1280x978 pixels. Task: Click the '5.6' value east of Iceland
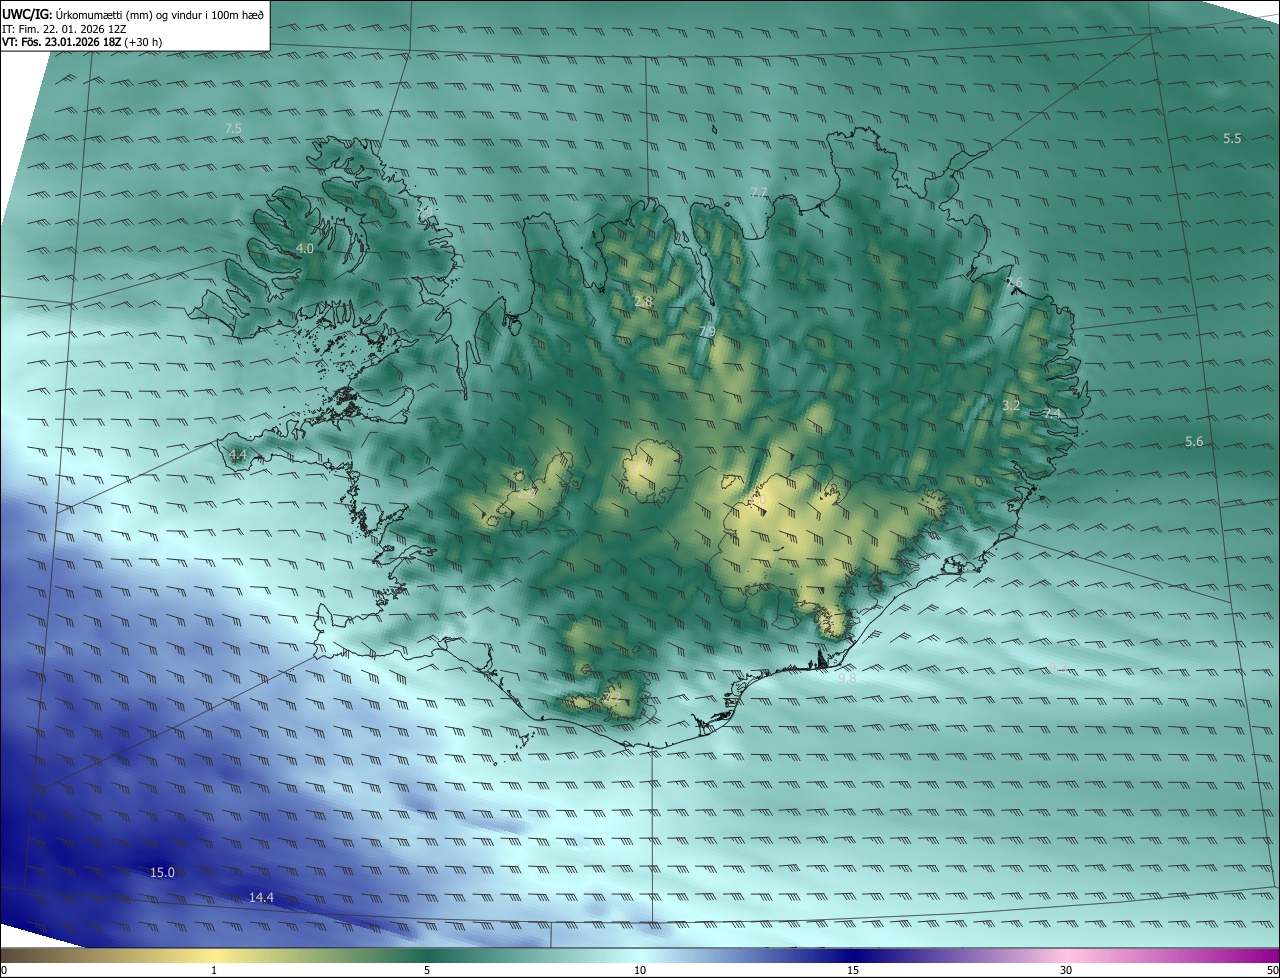[1194, 441]
